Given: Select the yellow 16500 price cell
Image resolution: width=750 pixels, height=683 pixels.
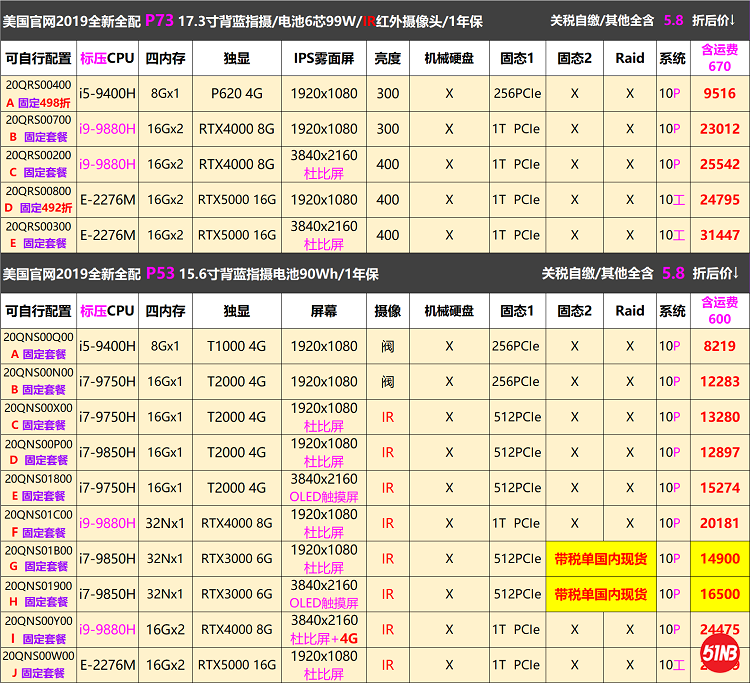Looking at the screenshot, I should pyautogui.click(x=719, y=594).
